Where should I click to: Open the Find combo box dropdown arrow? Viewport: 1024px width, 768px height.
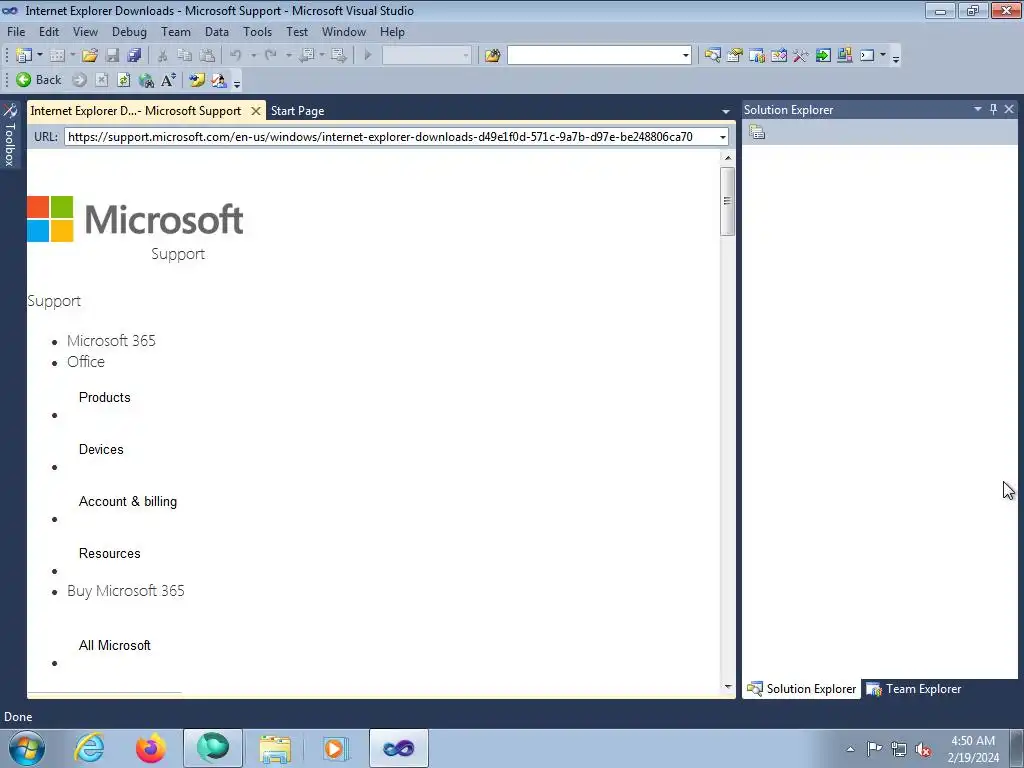685,56
